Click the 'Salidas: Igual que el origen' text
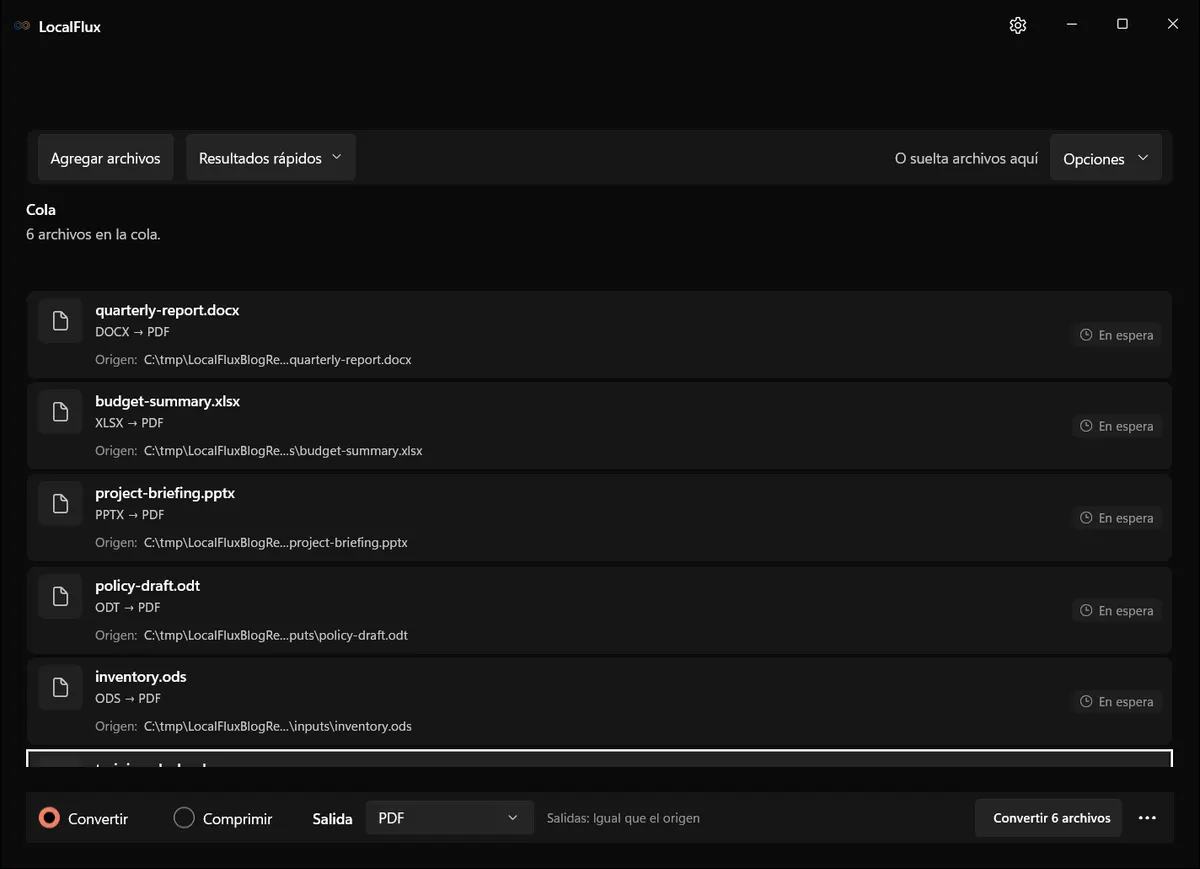1200x869 pixels. click(x=623, y=818)
